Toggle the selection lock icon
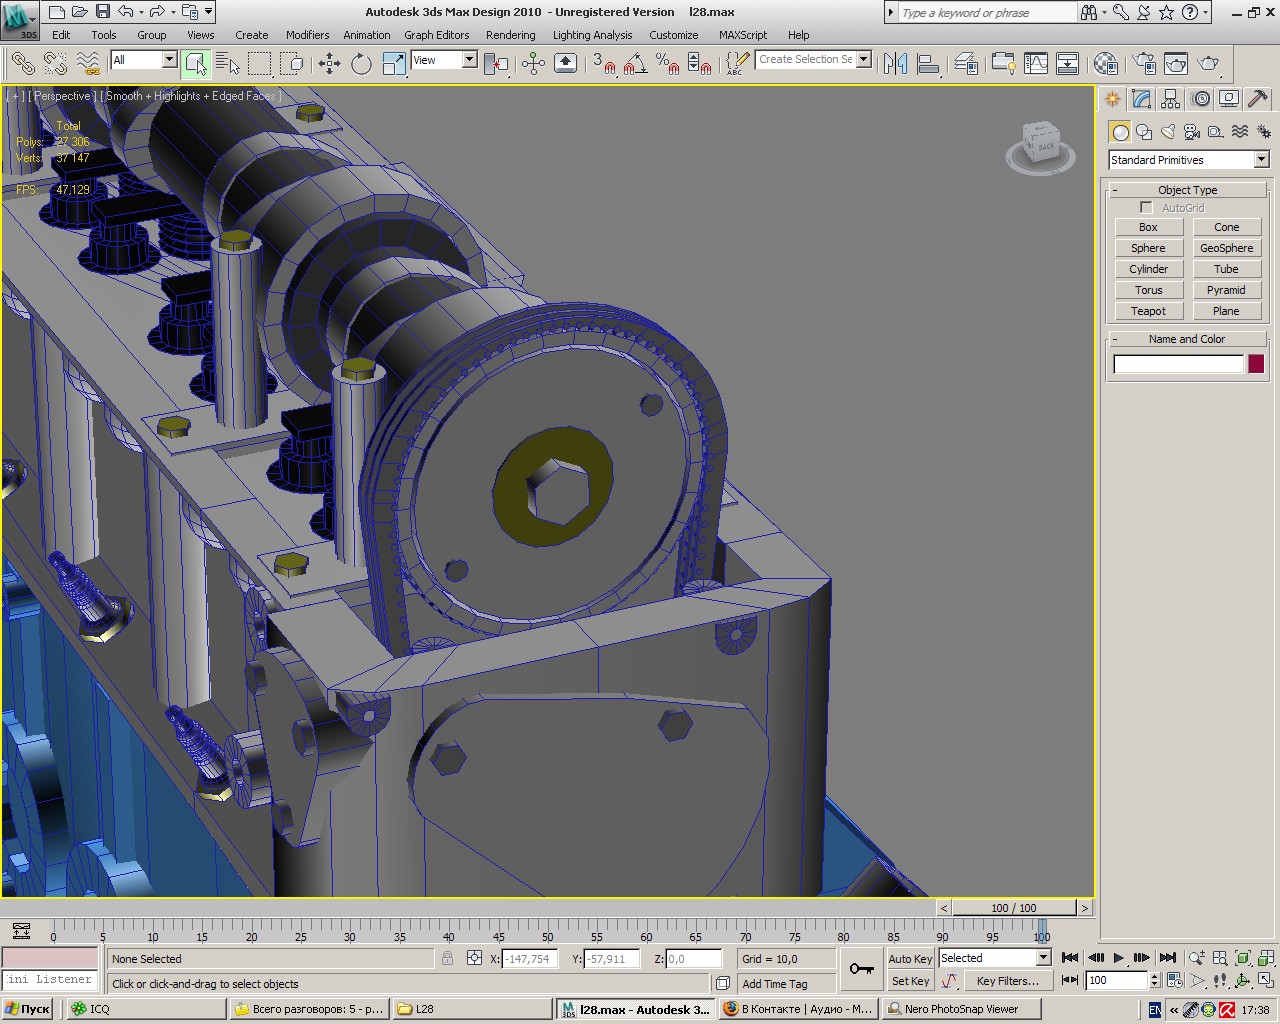 point(447,958)
